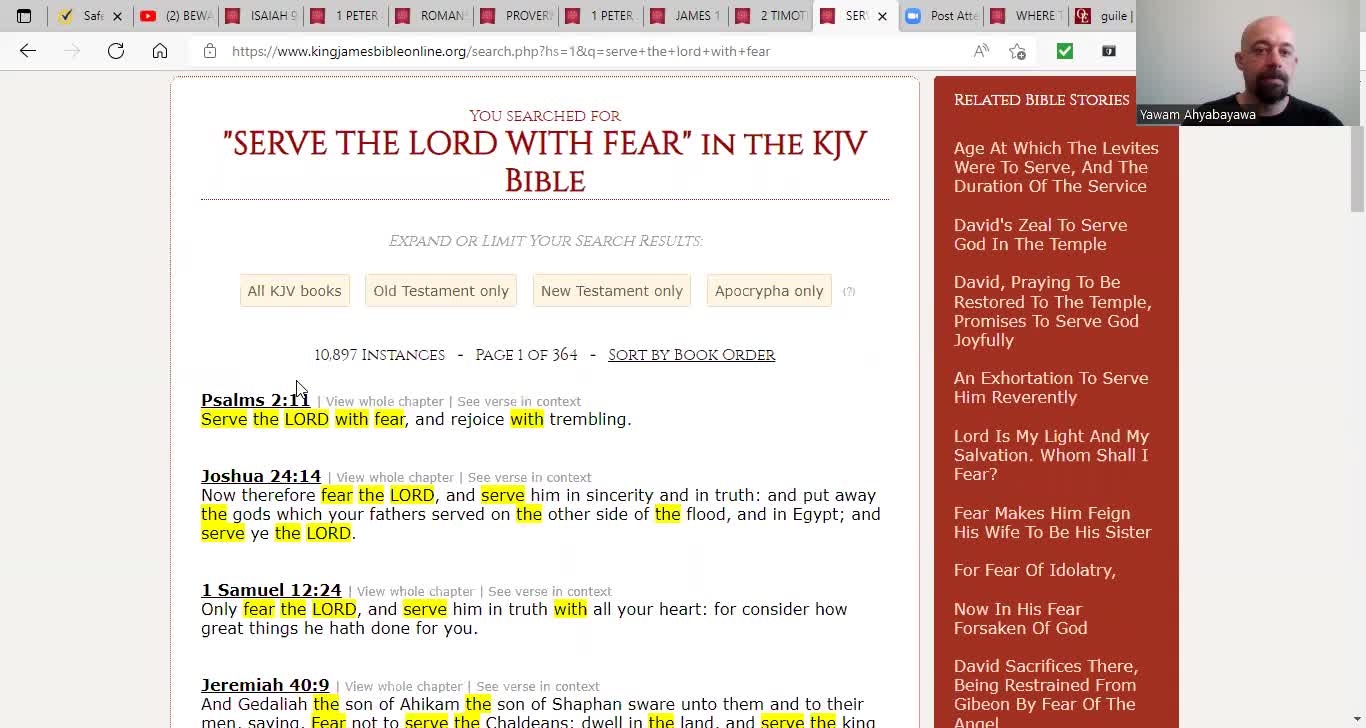Viewport: 1366px width, 728px height.
Task: Click the (?) help link beside Apocrypha
Action: click(849, 291)
